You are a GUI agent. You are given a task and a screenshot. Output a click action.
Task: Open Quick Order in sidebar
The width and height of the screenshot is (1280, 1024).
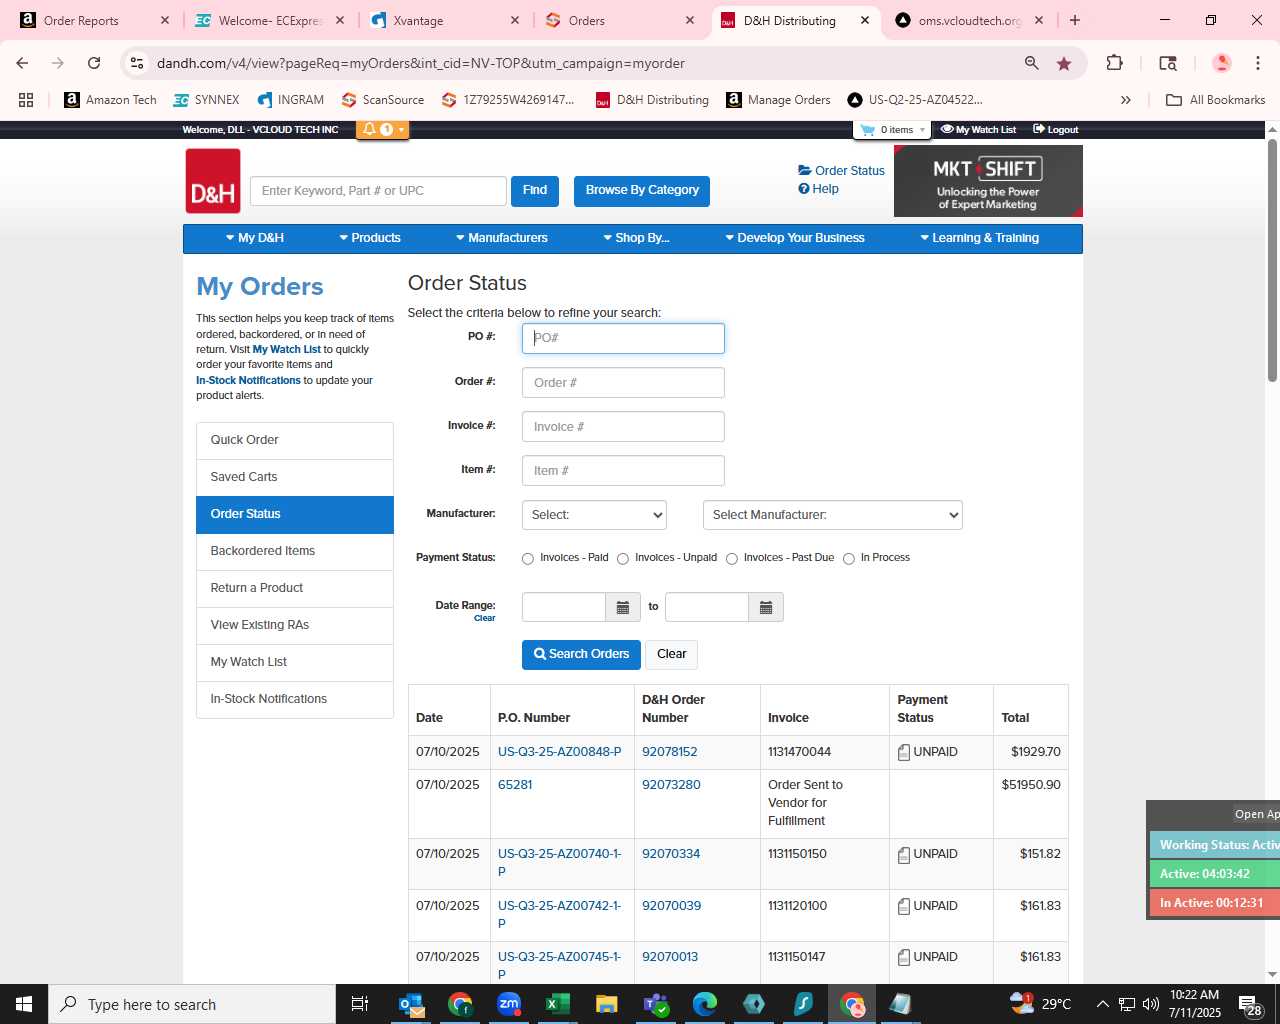[x=295, y=441]
